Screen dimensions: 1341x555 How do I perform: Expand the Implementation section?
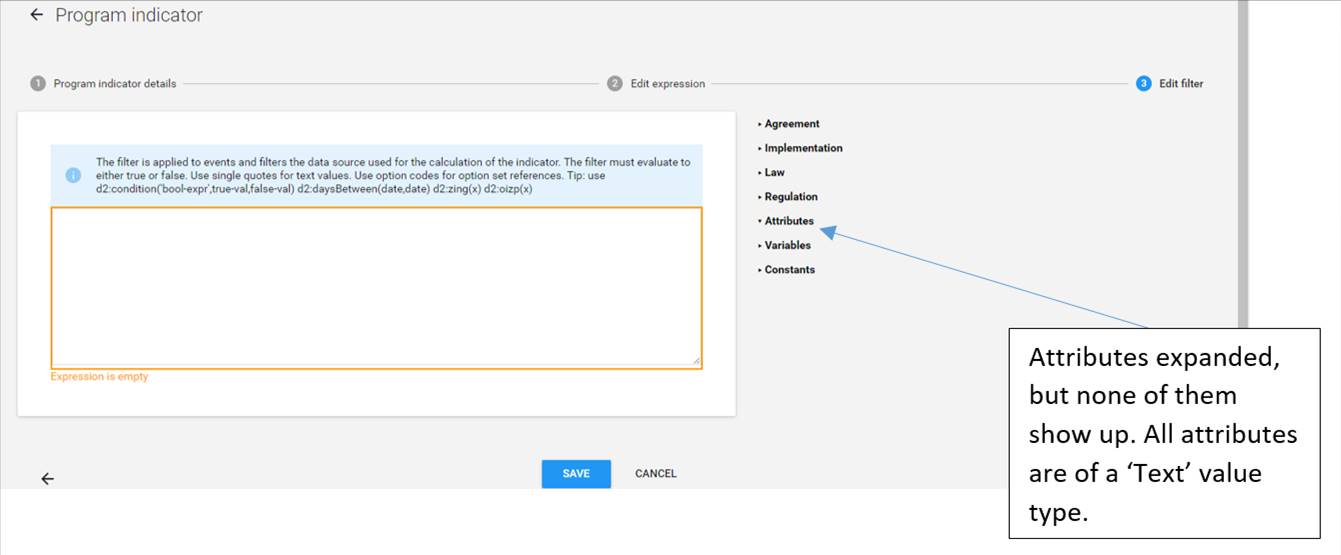click(802, 148)
